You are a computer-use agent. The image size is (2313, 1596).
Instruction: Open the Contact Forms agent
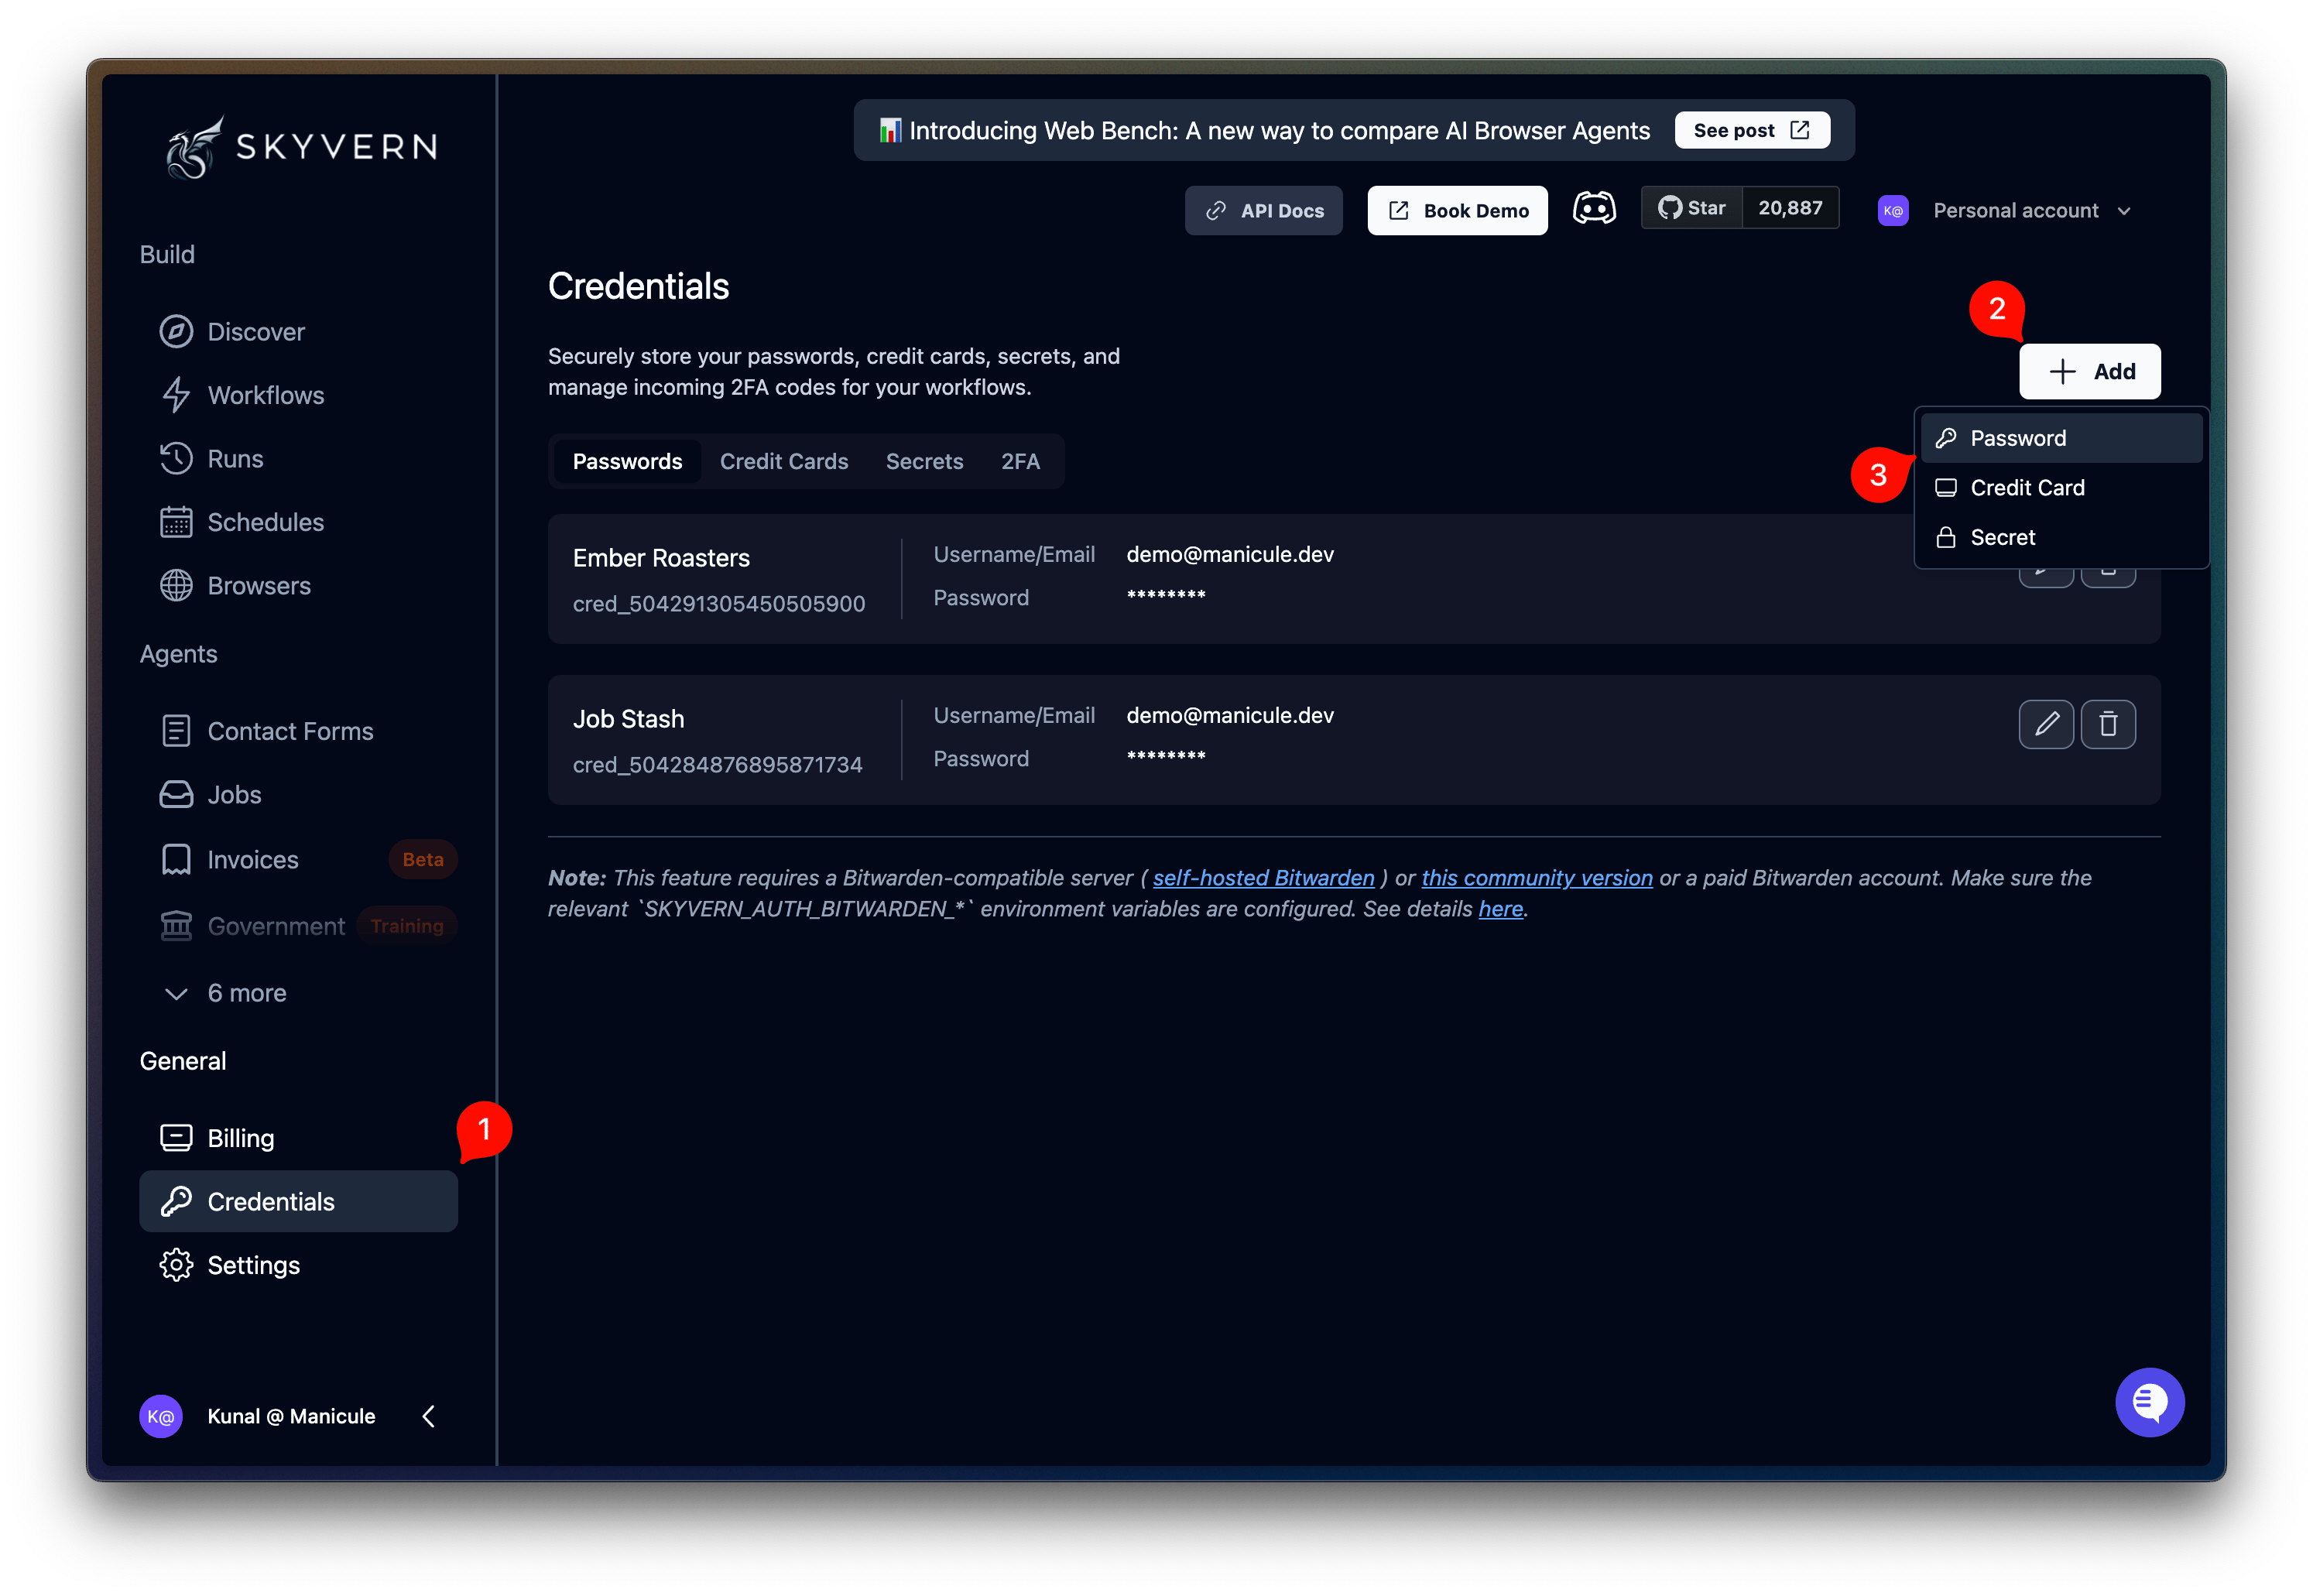tap(298, 731)
